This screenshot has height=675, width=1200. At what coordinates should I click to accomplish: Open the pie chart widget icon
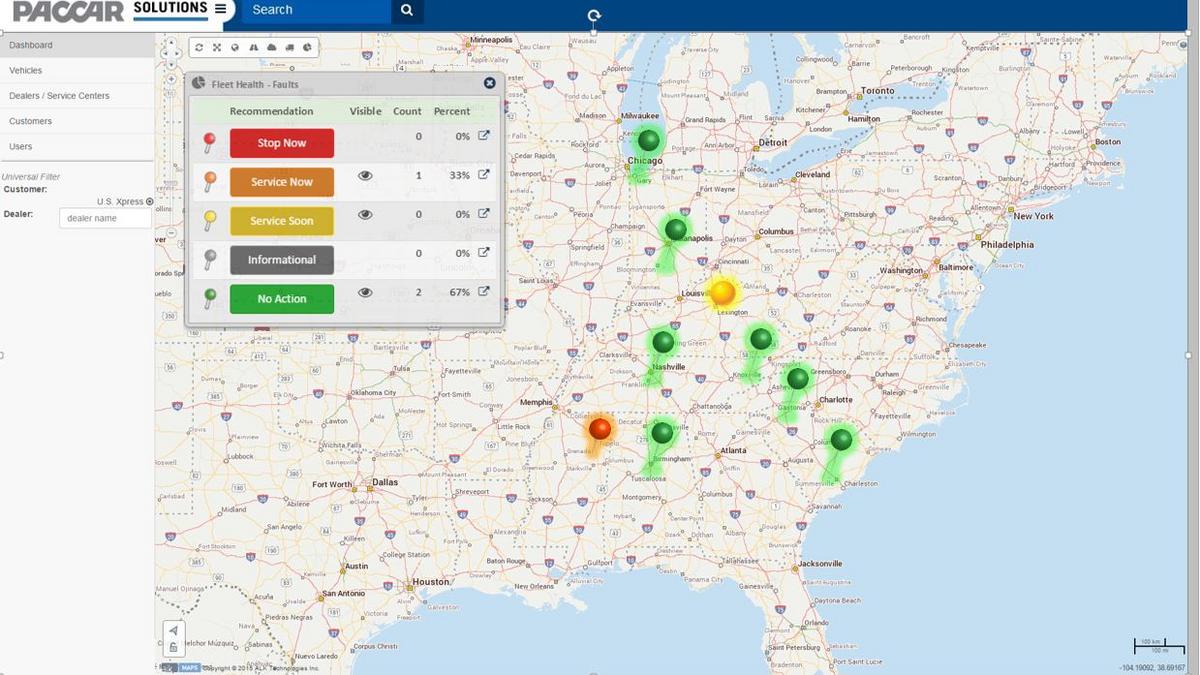(307, 46)
